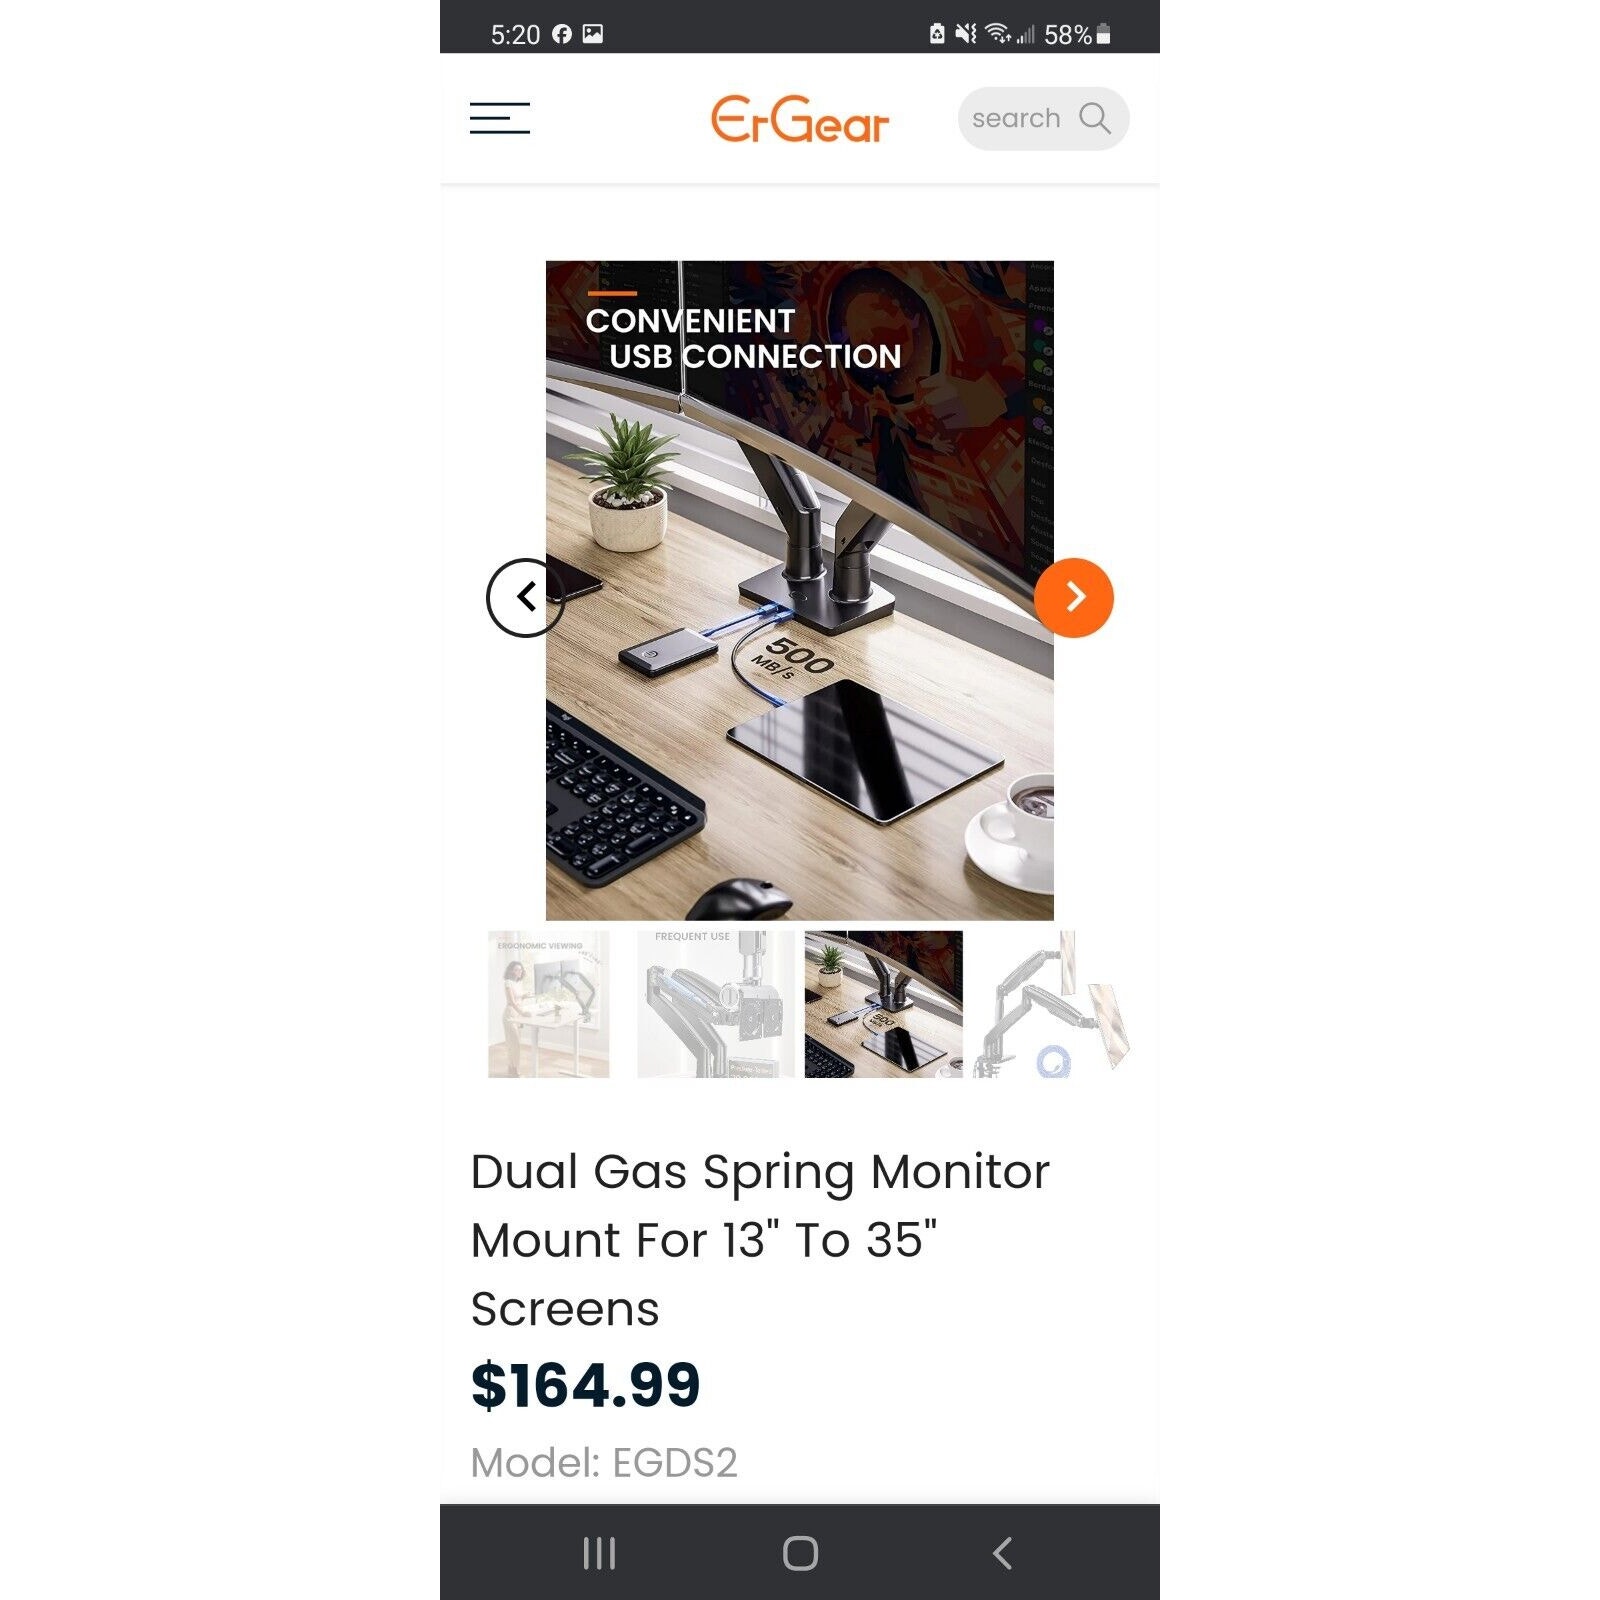The image size is (1600, 1600).
Task: Tap the Android home button
Action: [x=800, y=1553]
